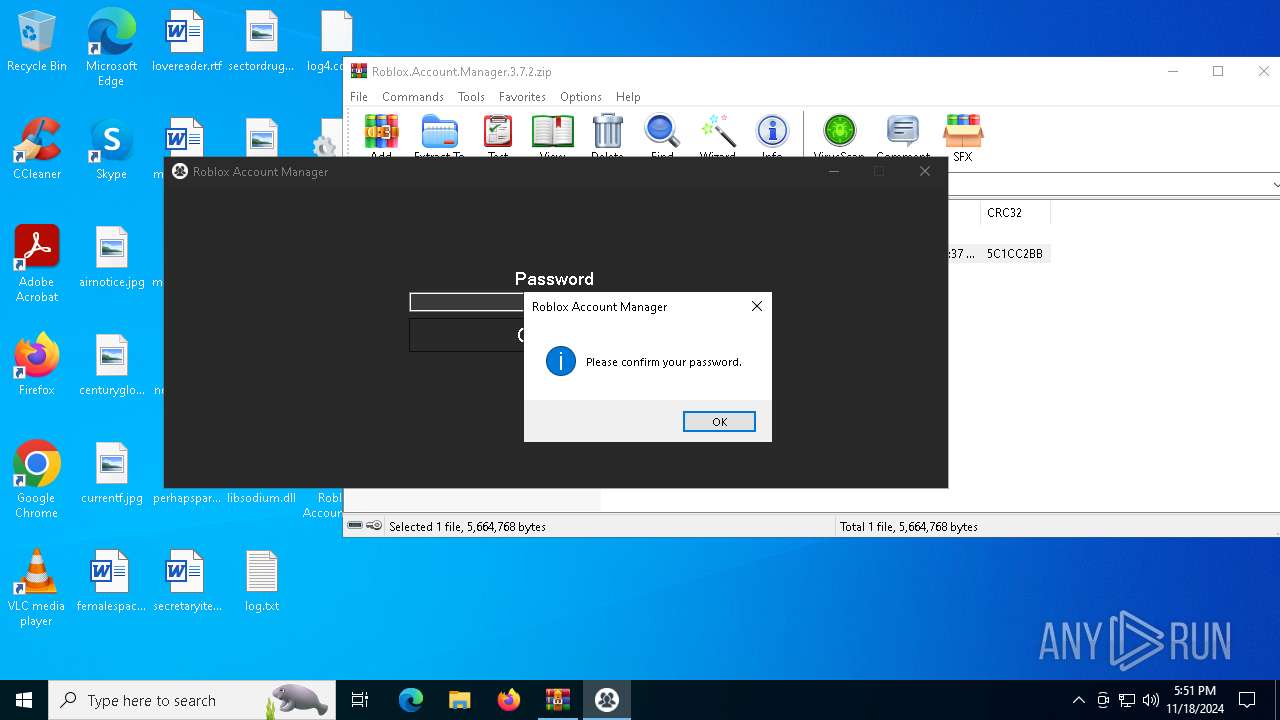
Task: Click the WinRAR Find toolbar icon
Action: [x=662, y=136]
